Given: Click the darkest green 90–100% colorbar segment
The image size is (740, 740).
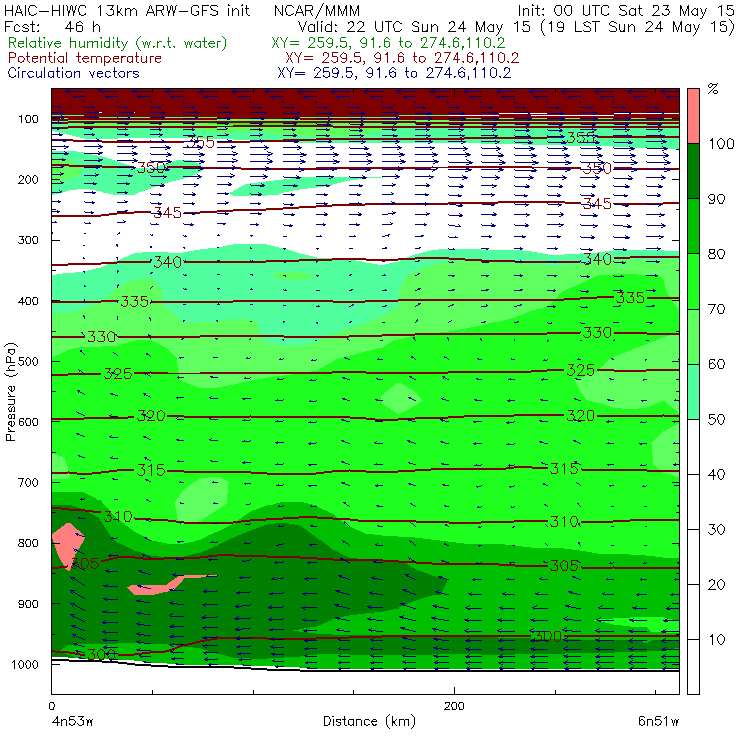Looking at the screenshot, I should 693,171.
